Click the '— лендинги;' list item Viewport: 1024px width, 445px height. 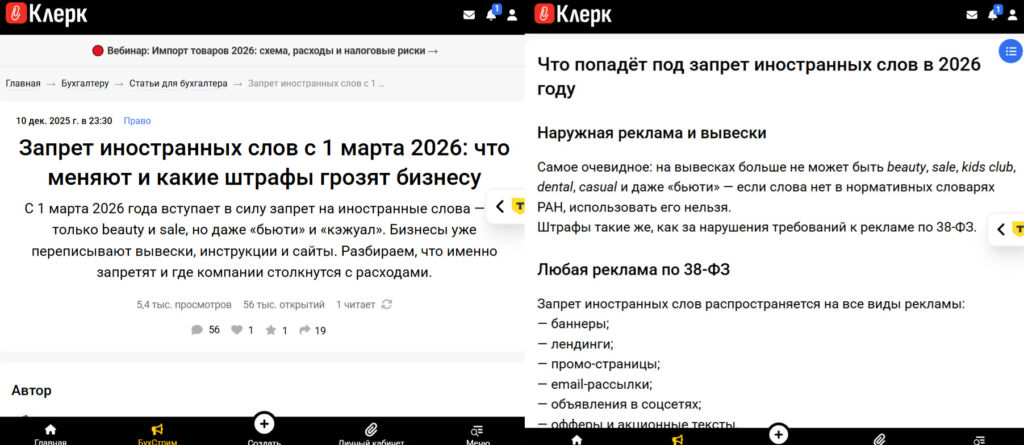pos(575,344)
